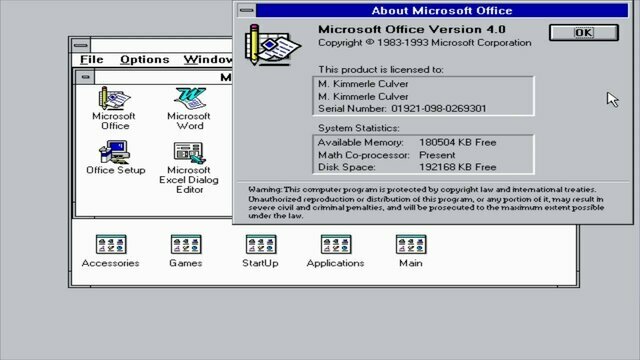Select the Office Setup icon

pyautogui.click(x=116, y=158)
